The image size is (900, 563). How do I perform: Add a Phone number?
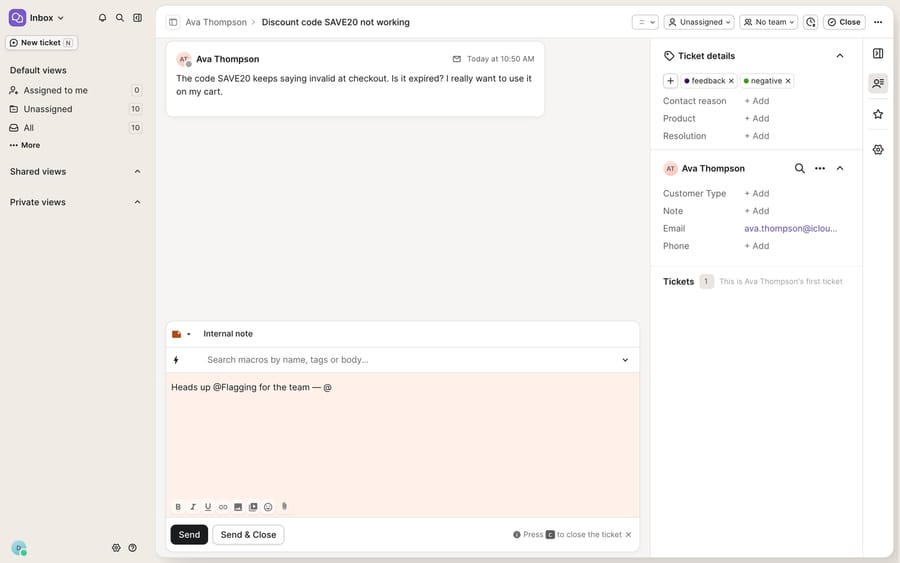[757, 246]
